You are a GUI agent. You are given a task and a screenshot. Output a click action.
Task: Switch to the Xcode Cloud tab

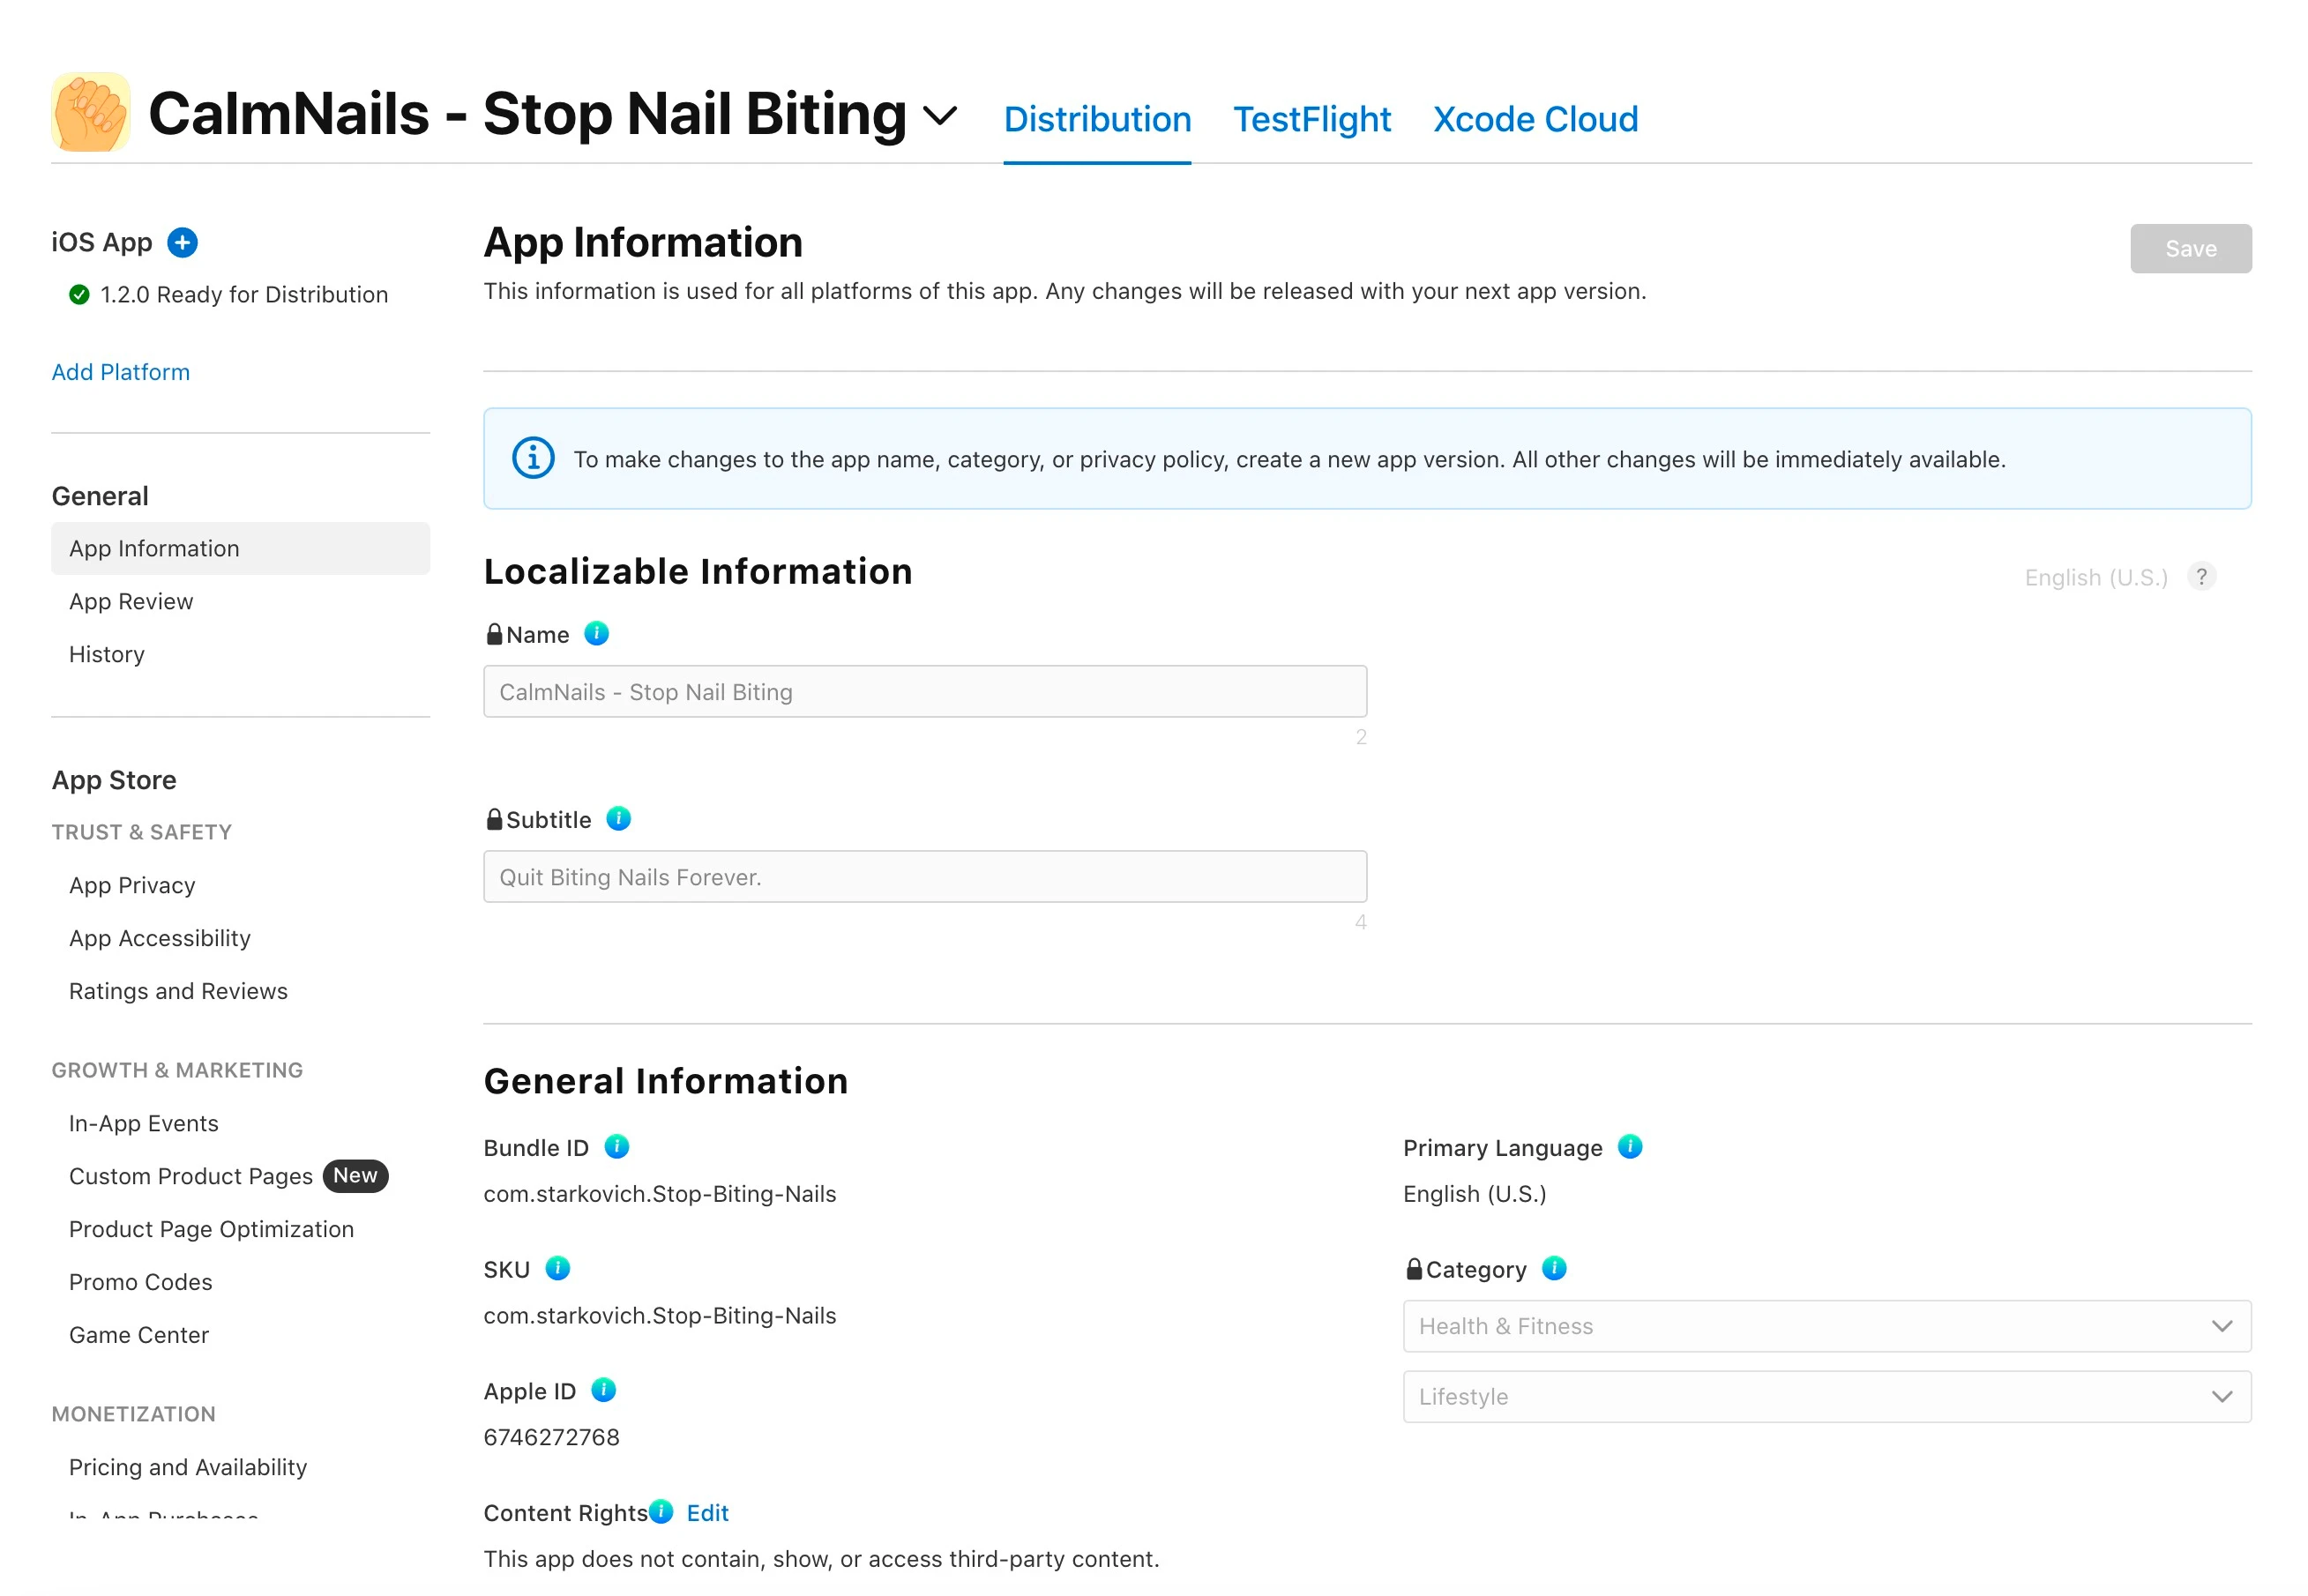click(x=1535, y=119)
